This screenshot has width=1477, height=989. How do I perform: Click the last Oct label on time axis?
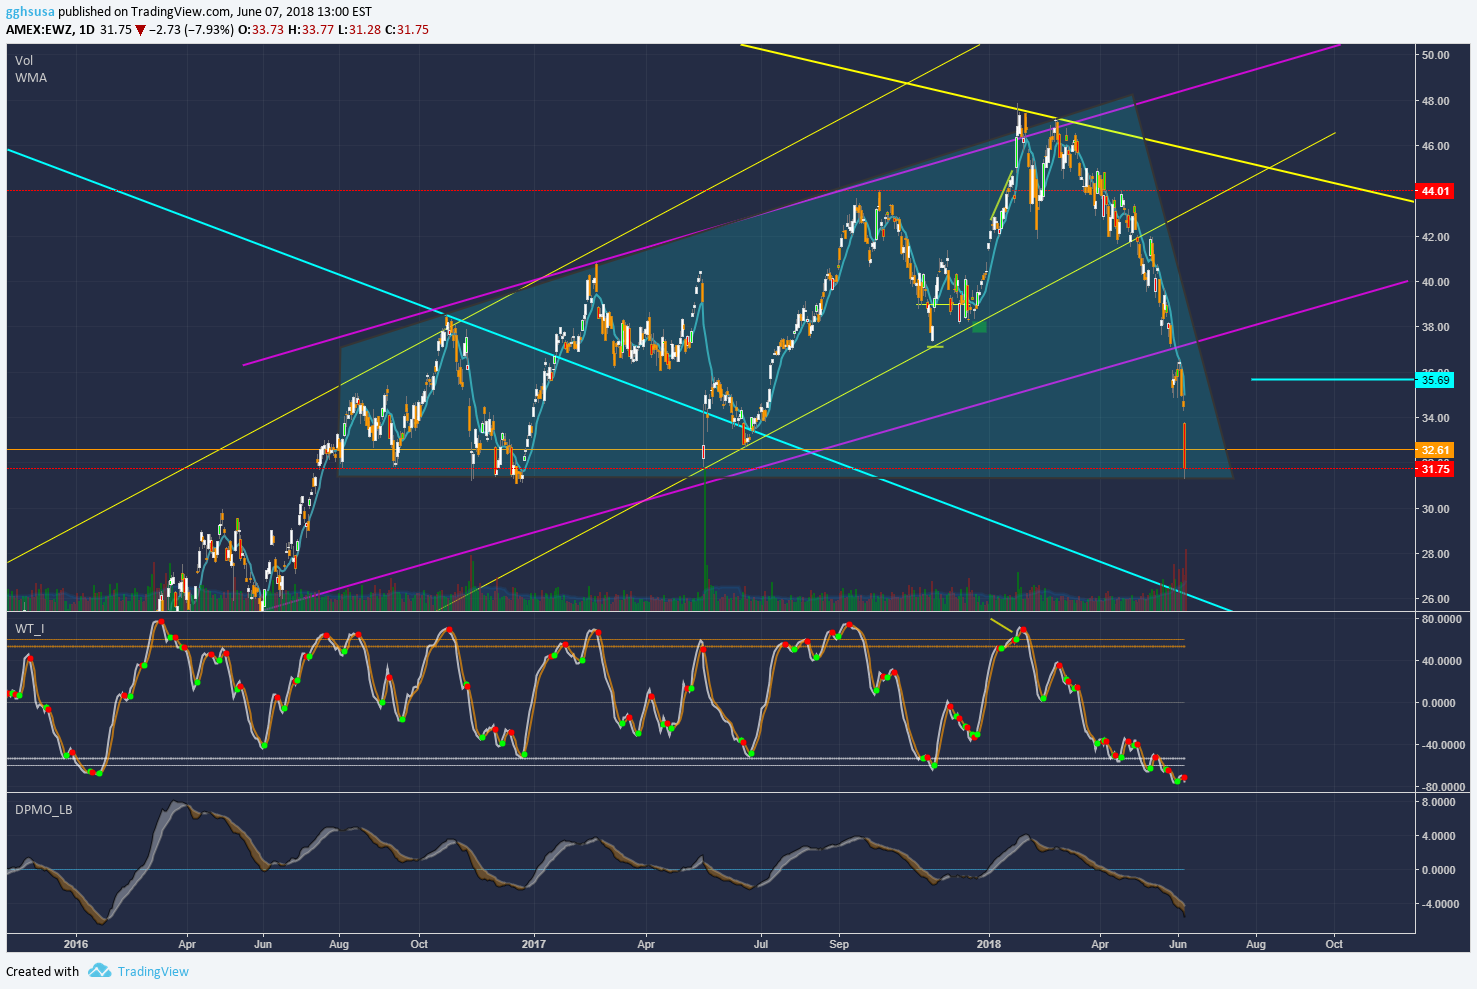tap(1333, 944)
